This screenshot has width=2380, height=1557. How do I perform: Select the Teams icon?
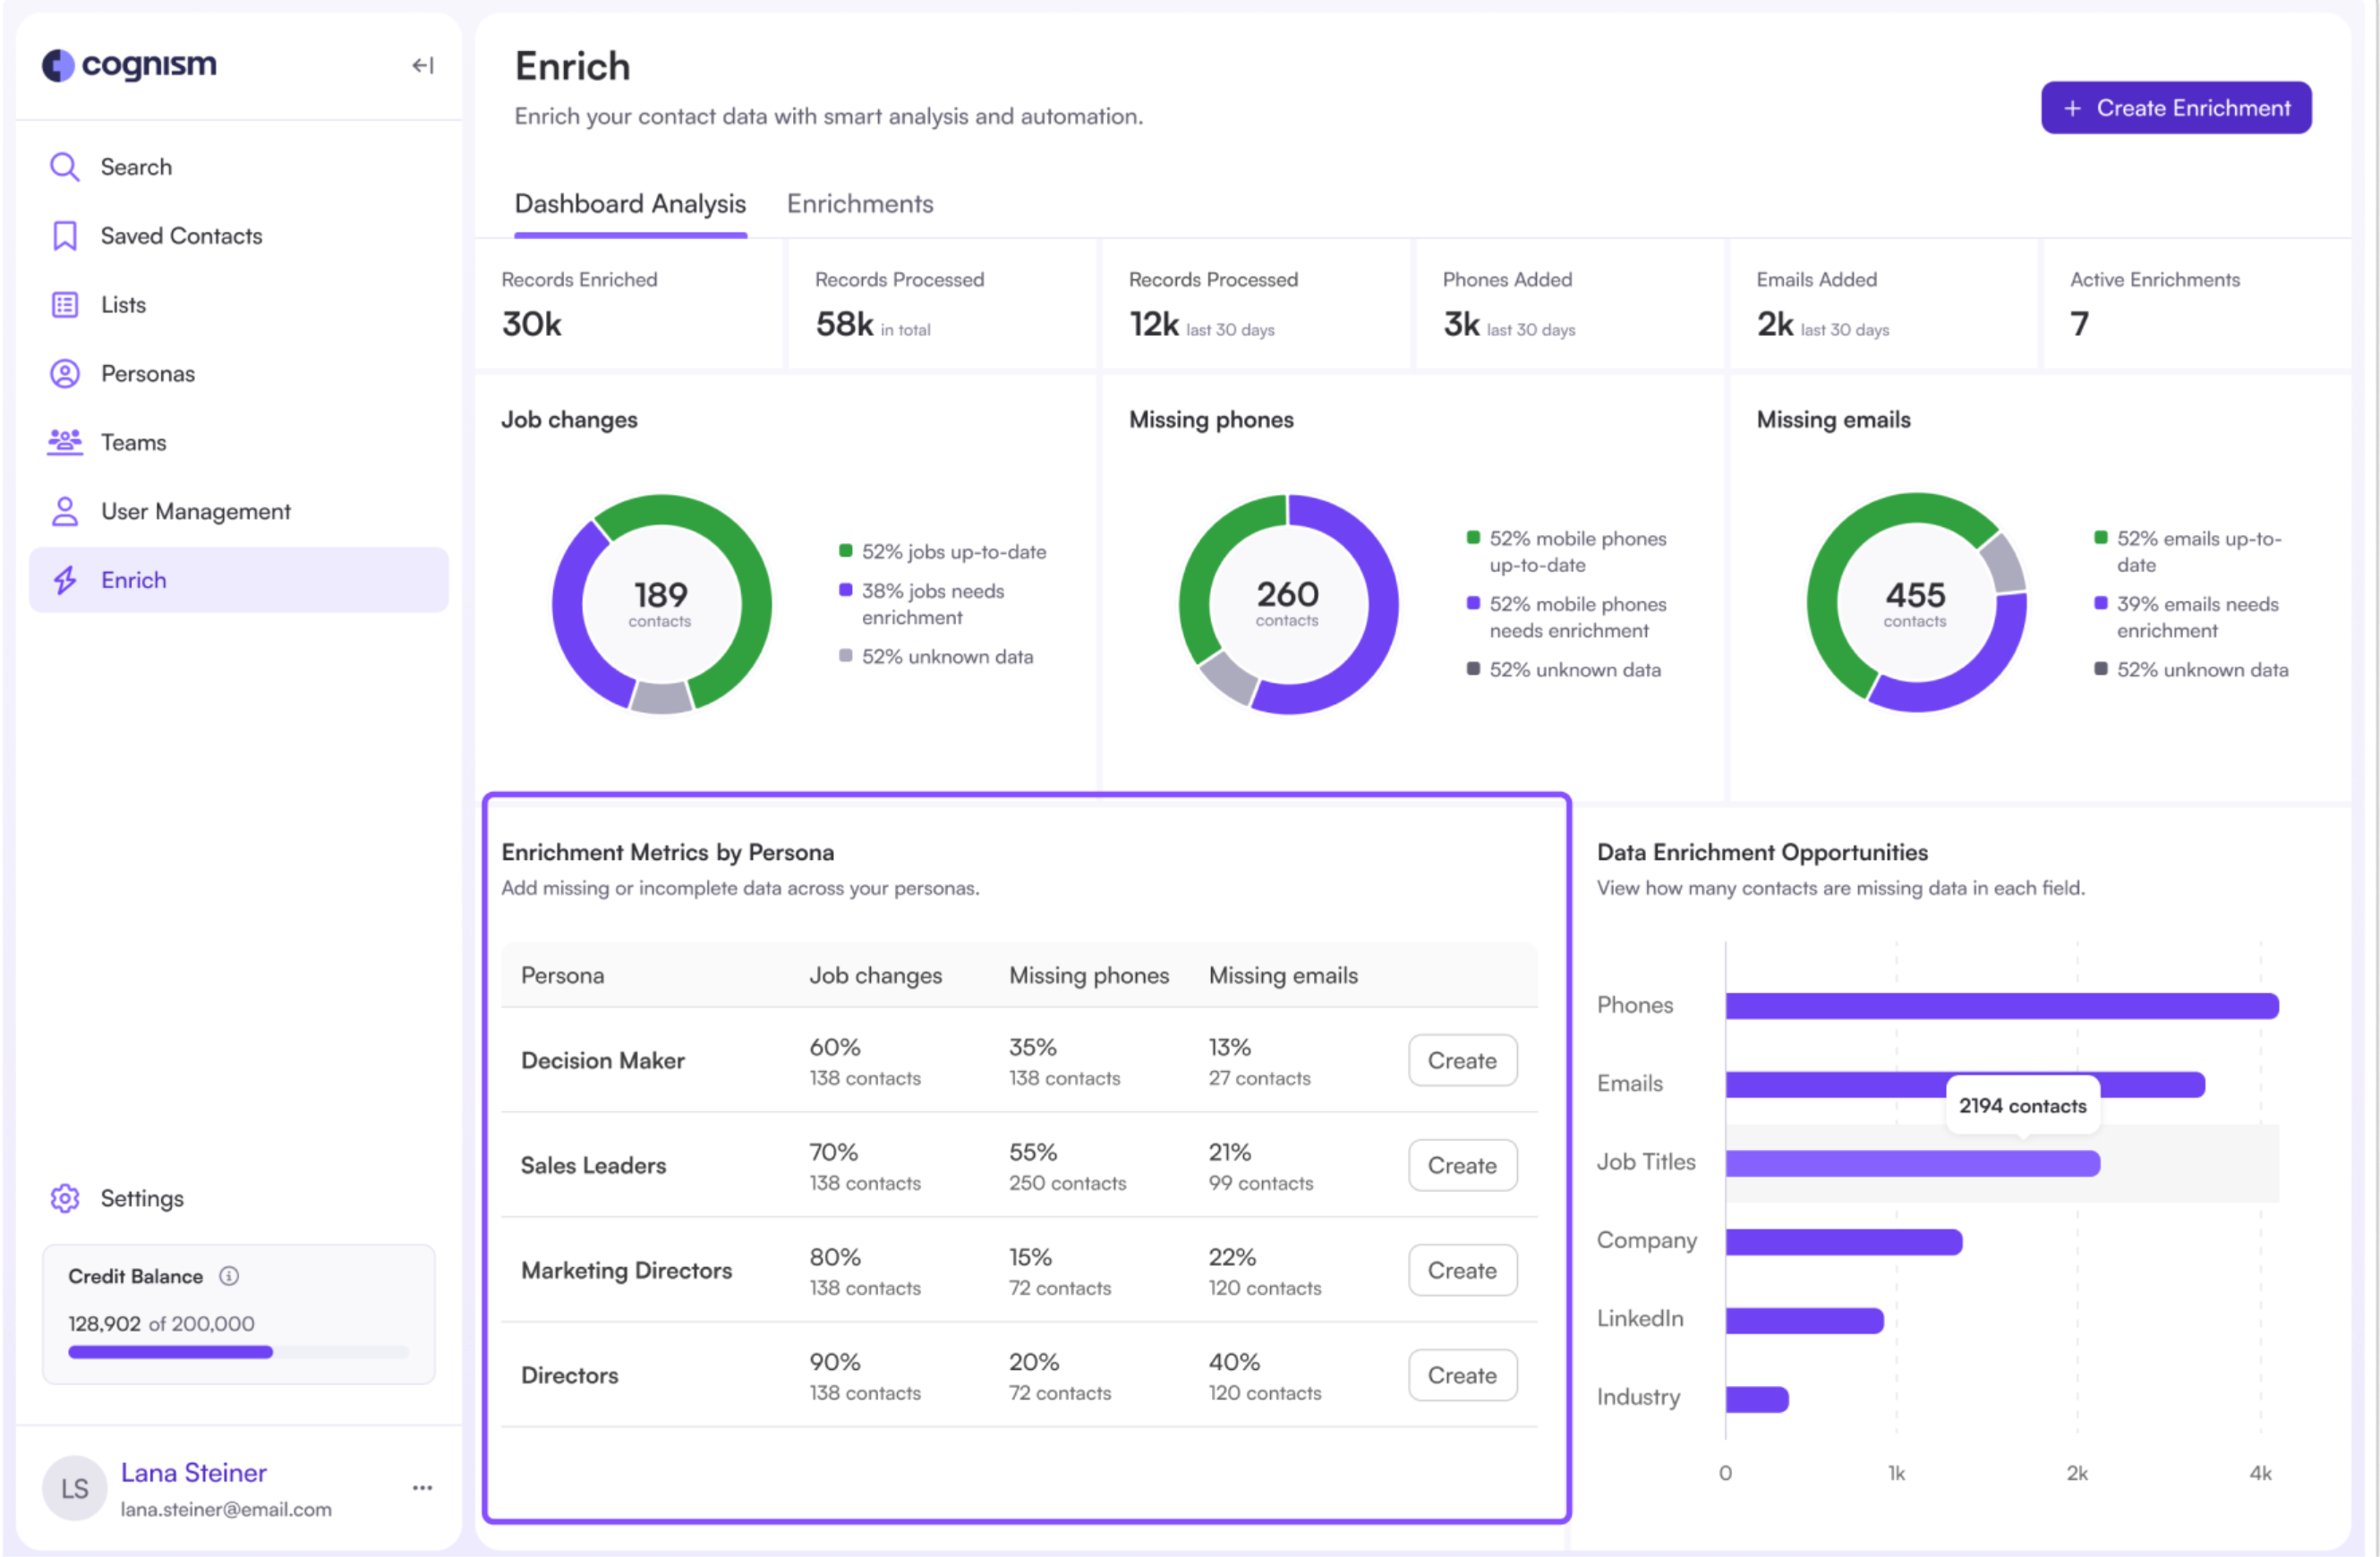tap(64, 442)
